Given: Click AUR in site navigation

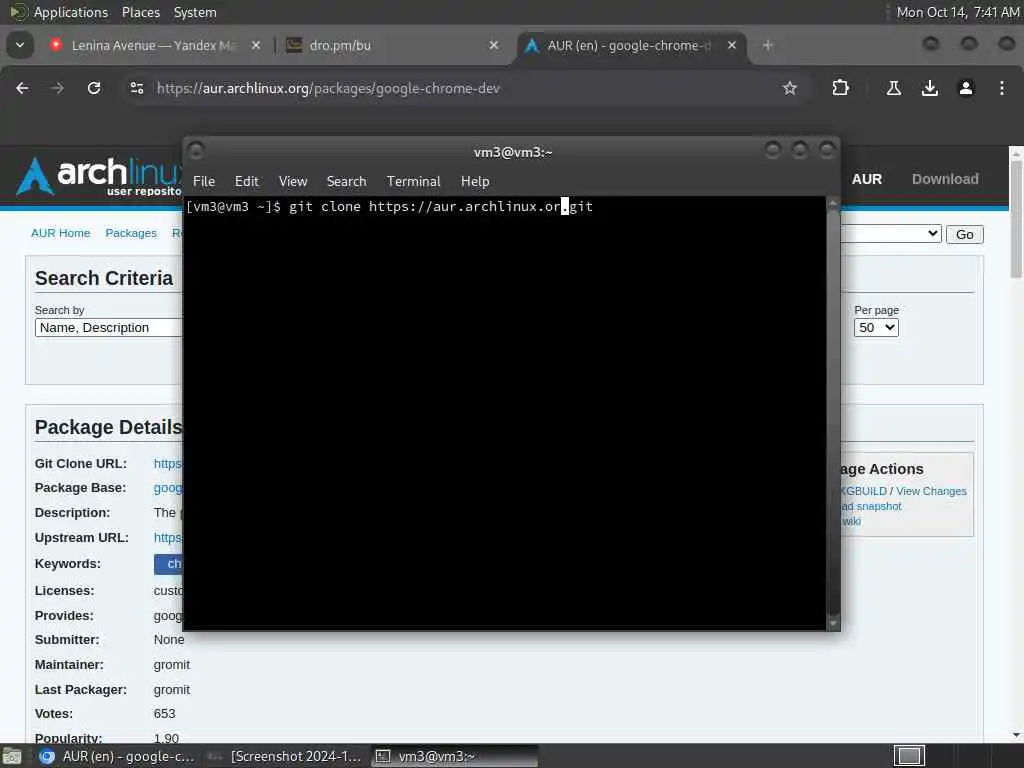Looking at the screenshot, I should tap(867, 179).
